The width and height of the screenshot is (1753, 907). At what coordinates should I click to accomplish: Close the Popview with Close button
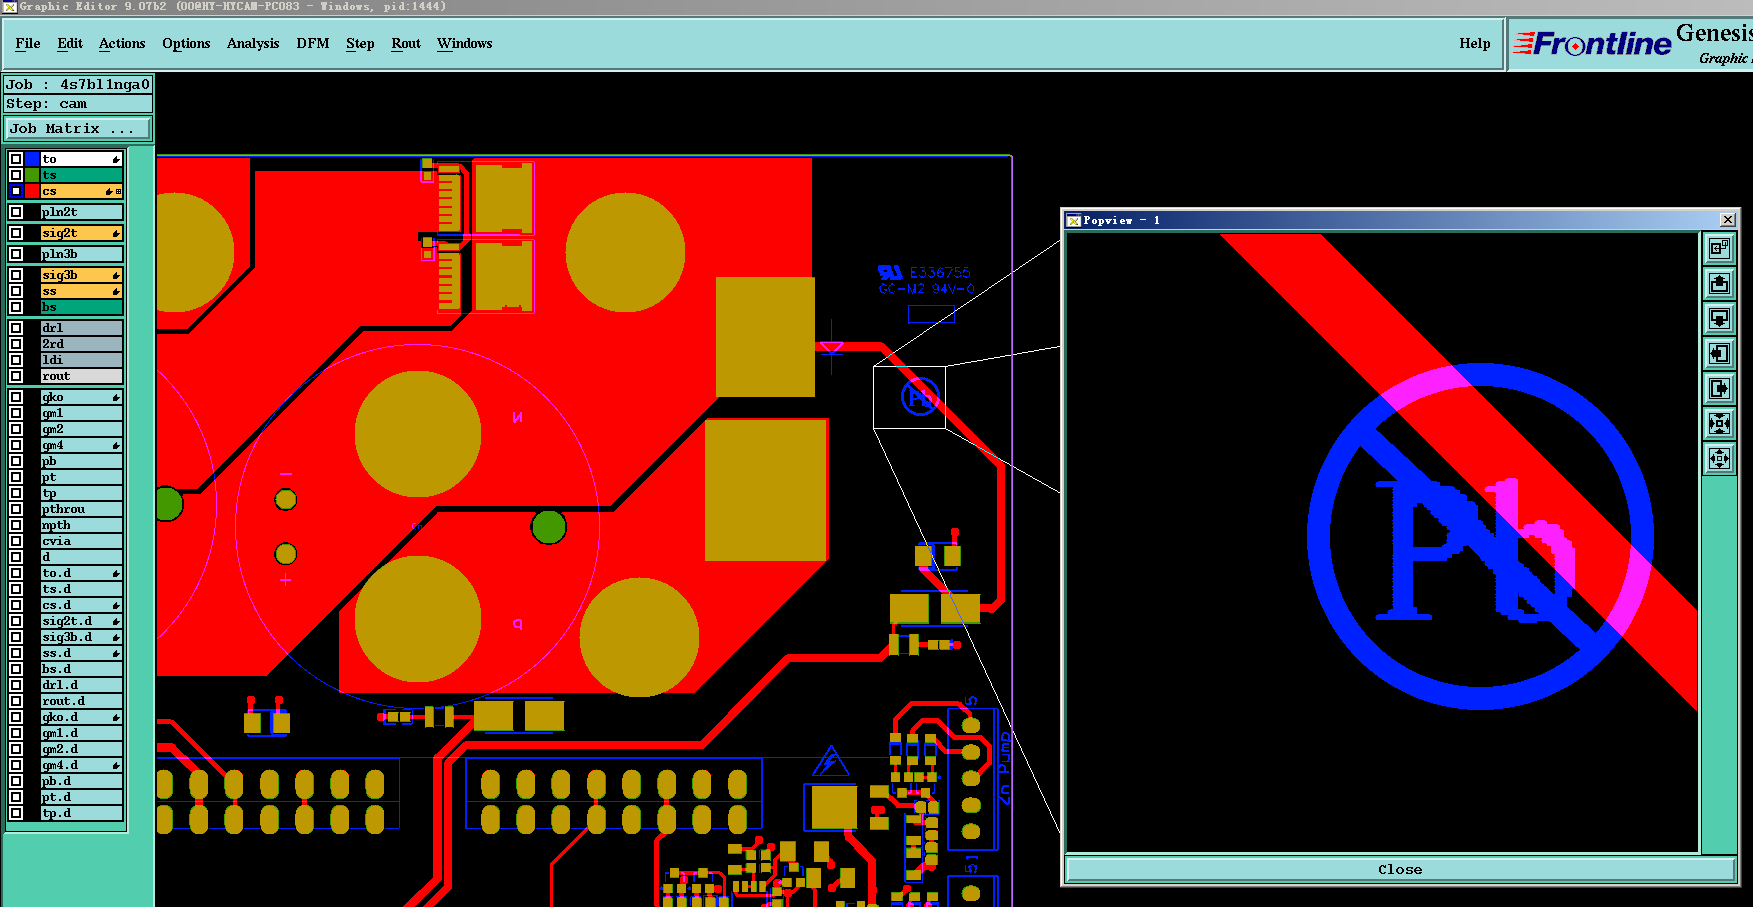[1400, 869]
